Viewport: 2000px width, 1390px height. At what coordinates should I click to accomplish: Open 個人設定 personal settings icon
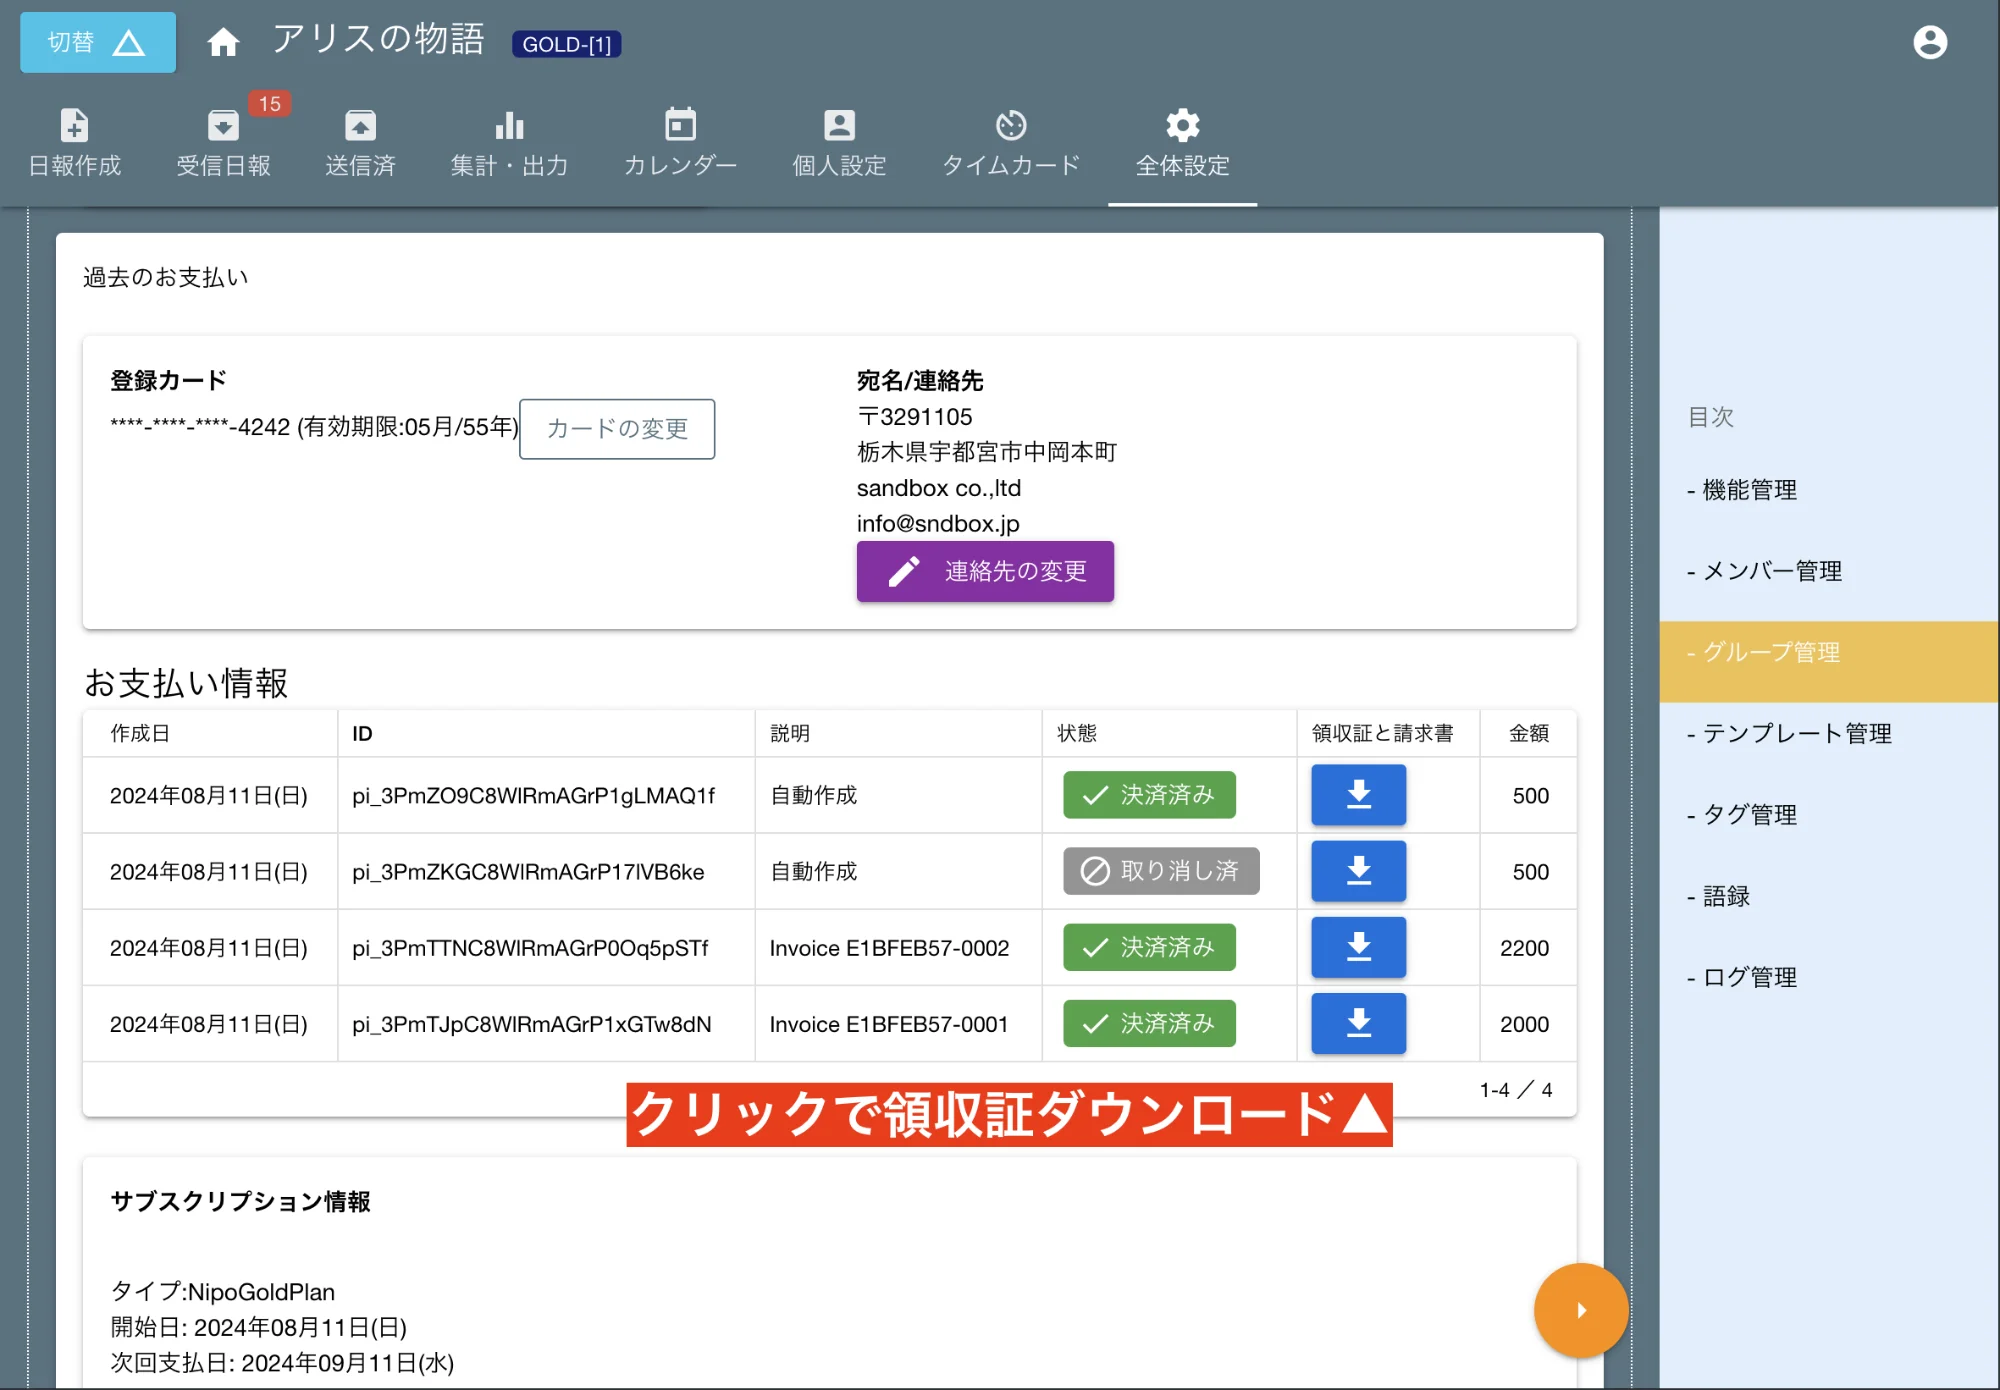click(x=838, y=140)
